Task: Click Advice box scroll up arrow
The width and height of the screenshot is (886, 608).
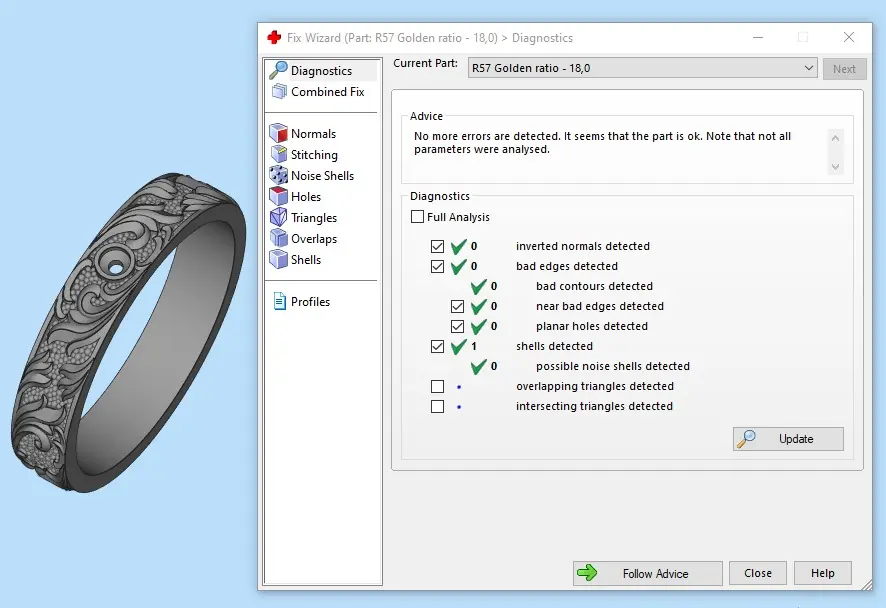Action: [x=835, y=138]
